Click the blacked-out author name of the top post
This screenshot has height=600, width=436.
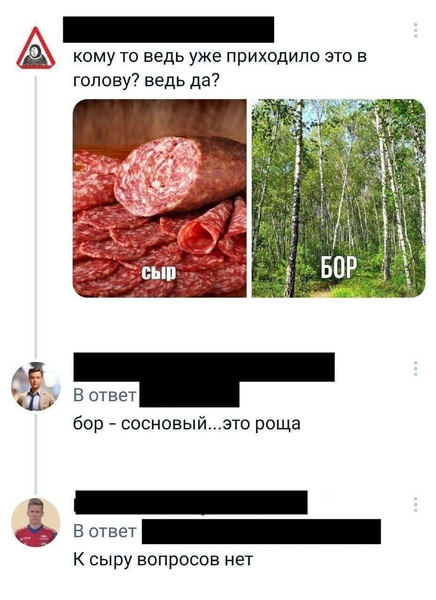[168, 29]
